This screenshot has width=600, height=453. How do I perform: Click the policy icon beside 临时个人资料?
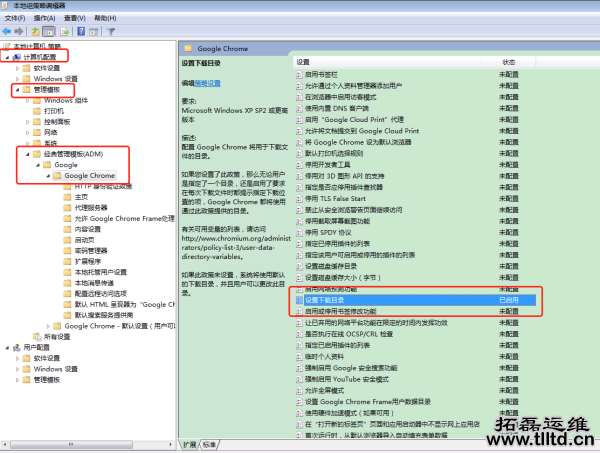click(299, 357)
